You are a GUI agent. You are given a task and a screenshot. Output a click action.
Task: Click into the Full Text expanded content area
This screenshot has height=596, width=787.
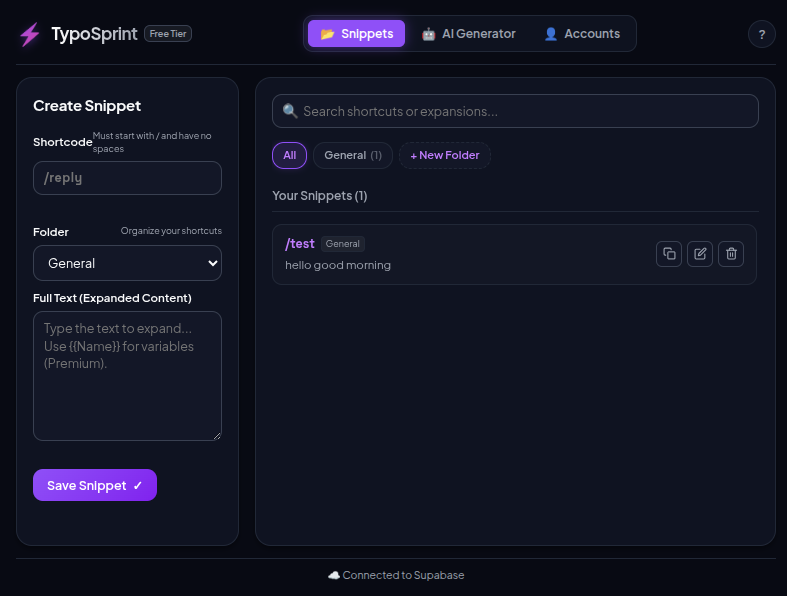127,376
